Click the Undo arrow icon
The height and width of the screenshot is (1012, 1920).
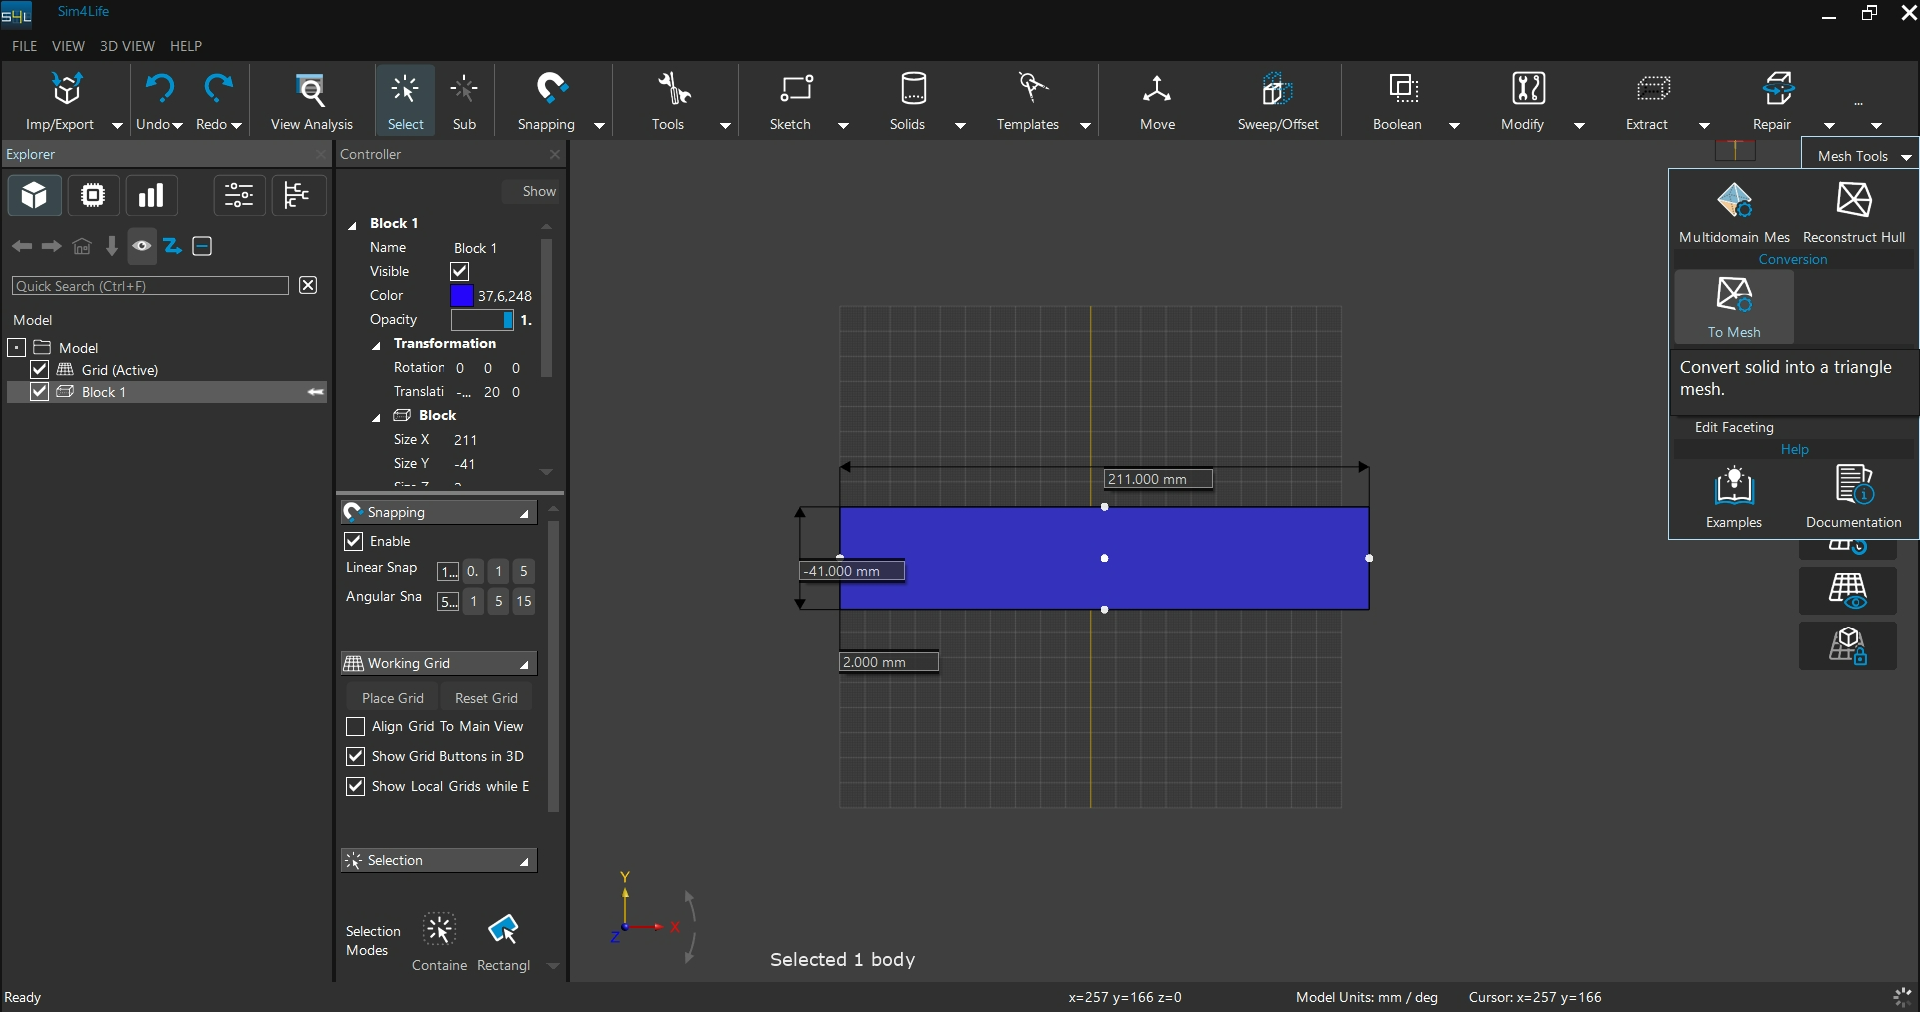click(158, 89)
